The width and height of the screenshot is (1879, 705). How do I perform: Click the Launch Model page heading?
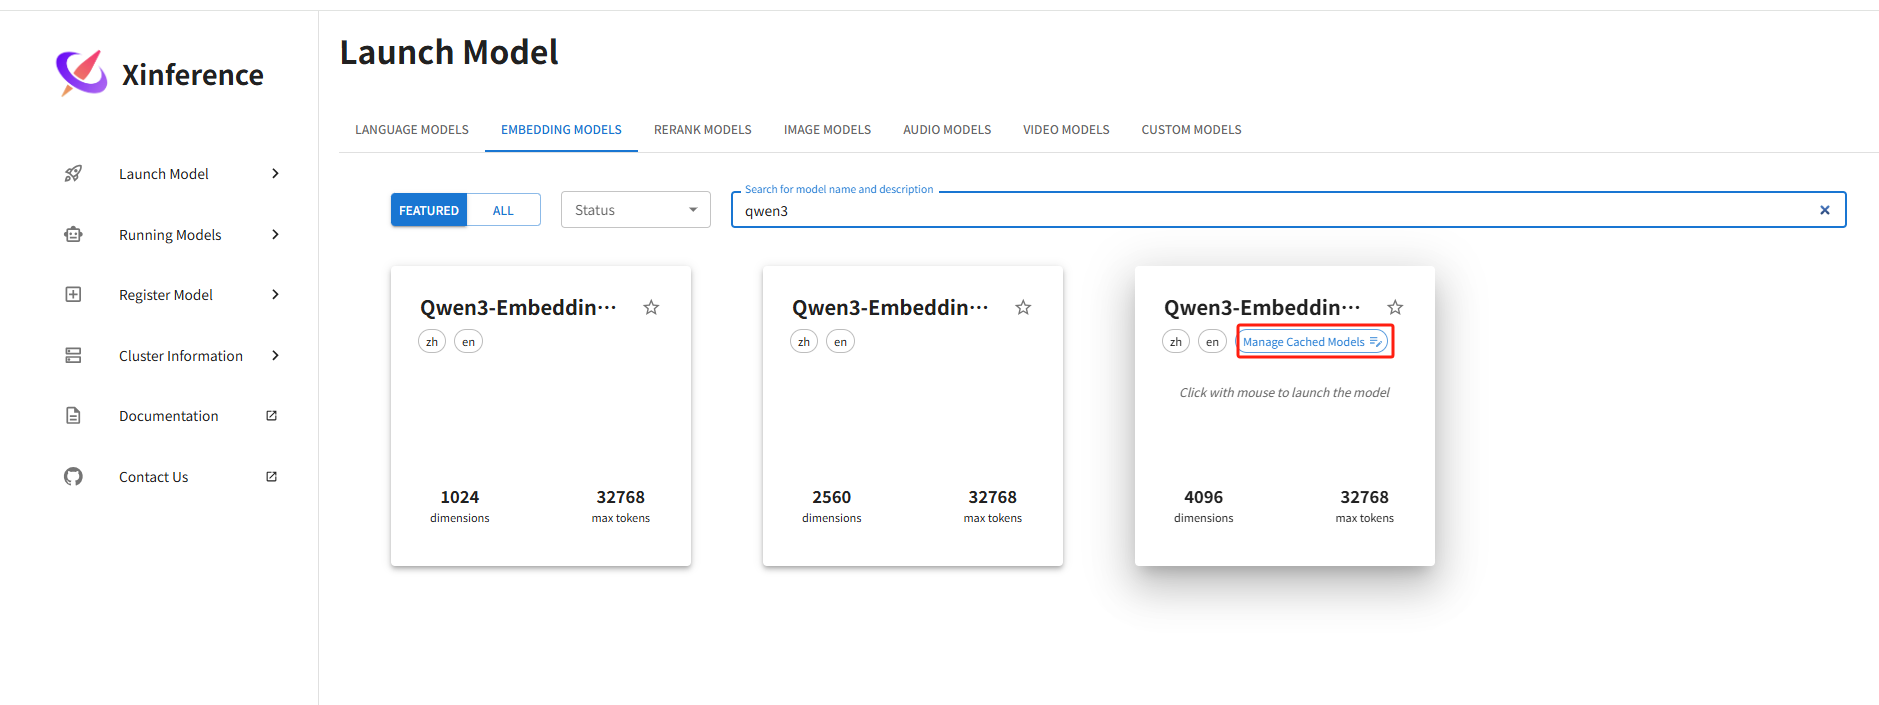(x=449, y=52)
